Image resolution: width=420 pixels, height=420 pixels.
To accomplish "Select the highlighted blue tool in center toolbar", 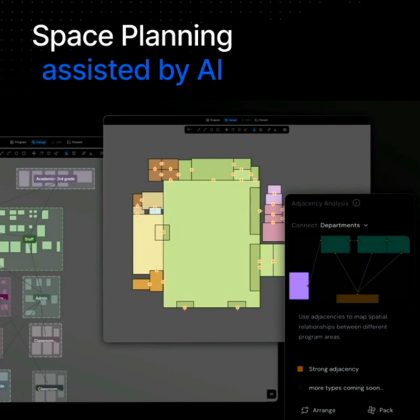I will pos(254,130).
